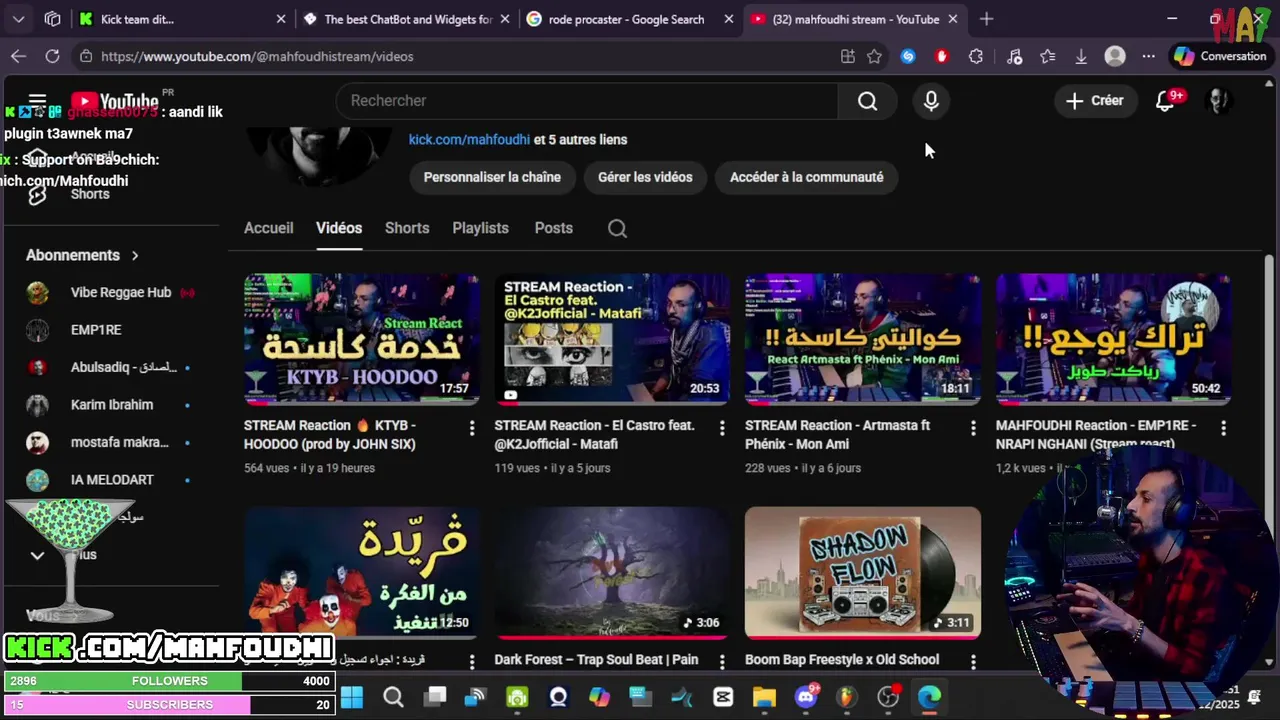Select the Vidéos channel tab

pyautogui.click(x=339, y=228)
